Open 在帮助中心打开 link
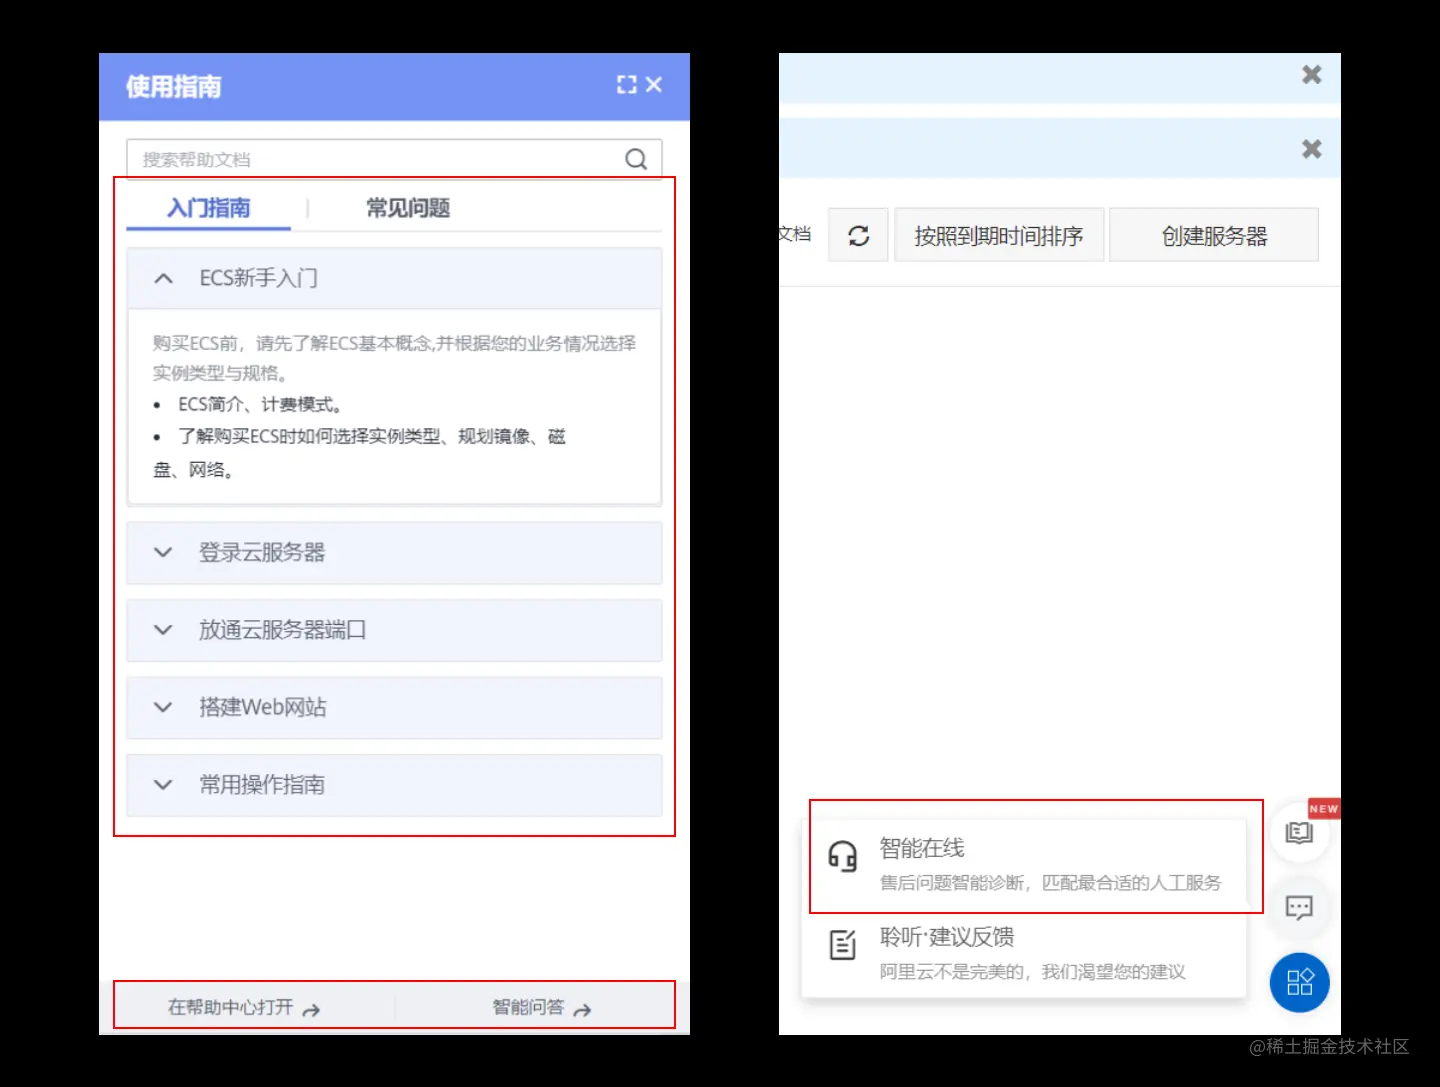The height and width of the screenshot is (1087, 1440). click(243, 1007)
